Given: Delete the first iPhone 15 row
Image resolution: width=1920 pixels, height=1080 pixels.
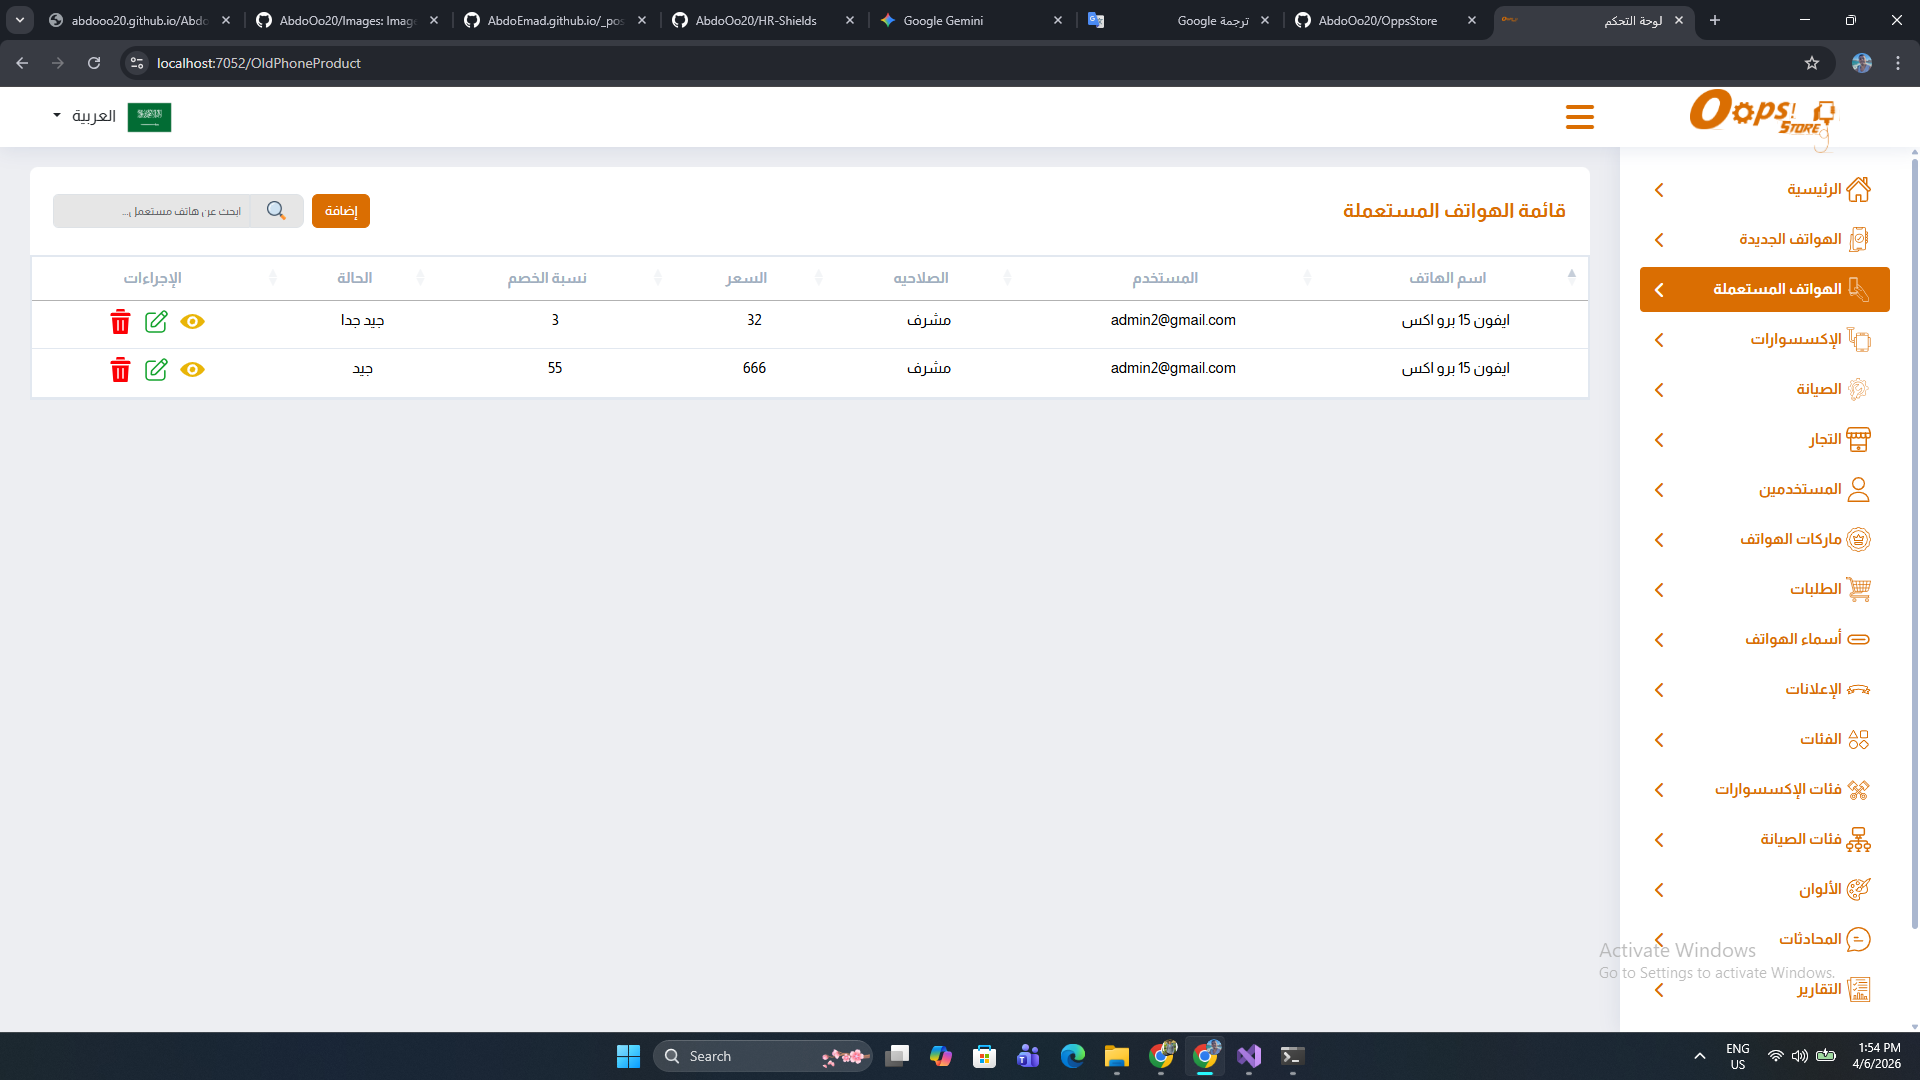Looking at the screenshot, I should [x=120, y=321].
